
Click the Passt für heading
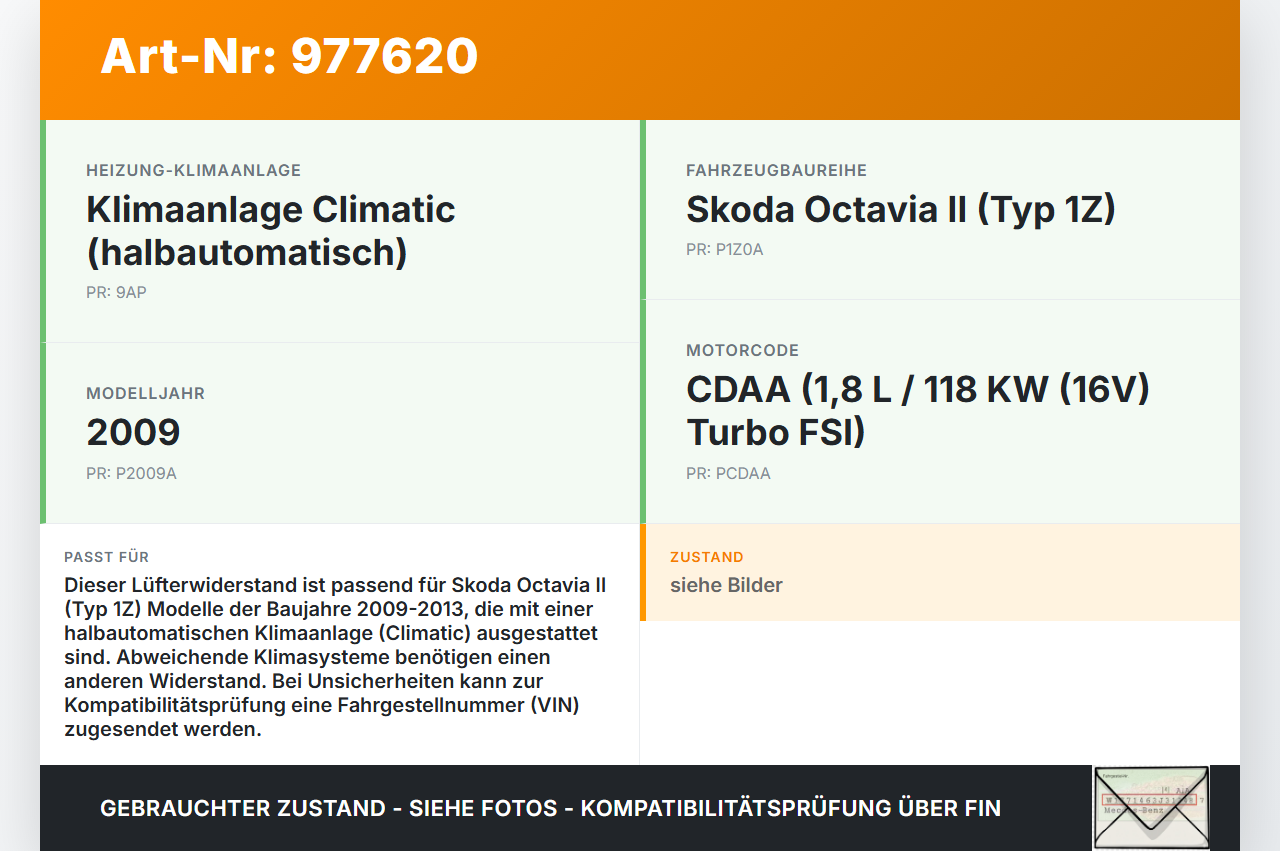[x=106, y=557]
